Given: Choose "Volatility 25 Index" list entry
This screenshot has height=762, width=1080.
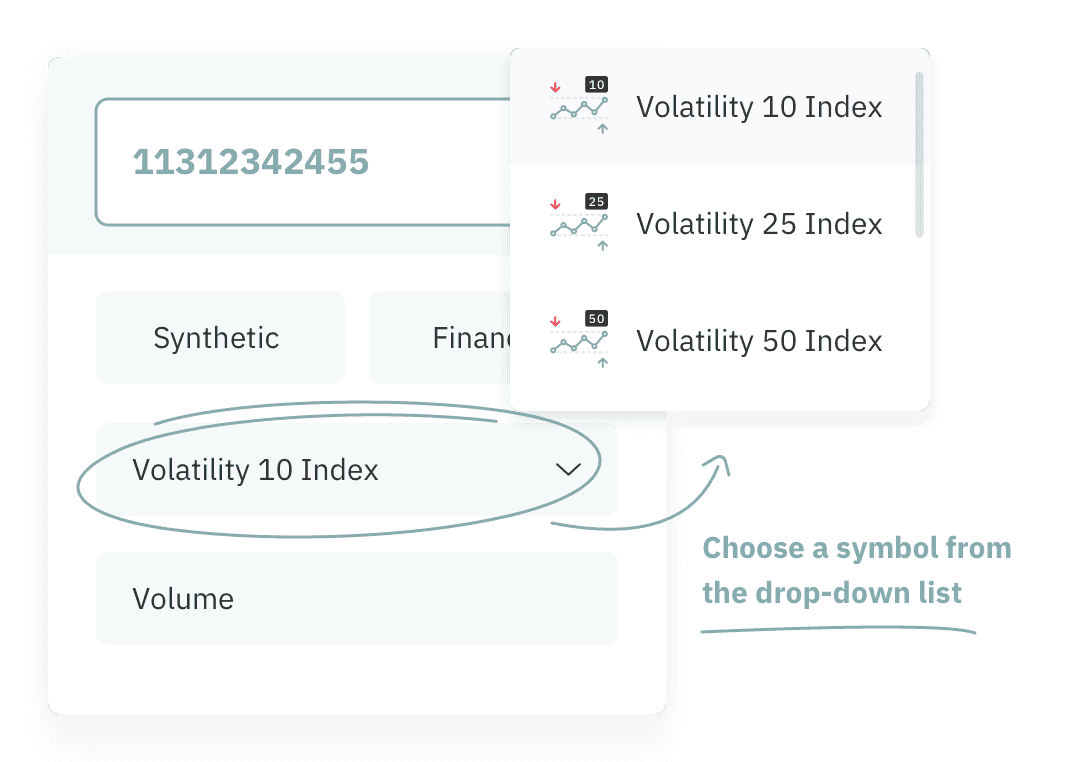Looking at the screenshot, I should [x=759, y=224].
